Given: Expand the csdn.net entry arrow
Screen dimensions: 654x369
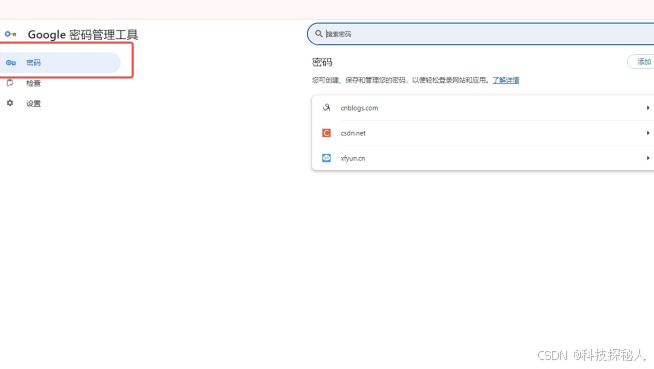Looking at the screenshot, I should click(648, 133).
